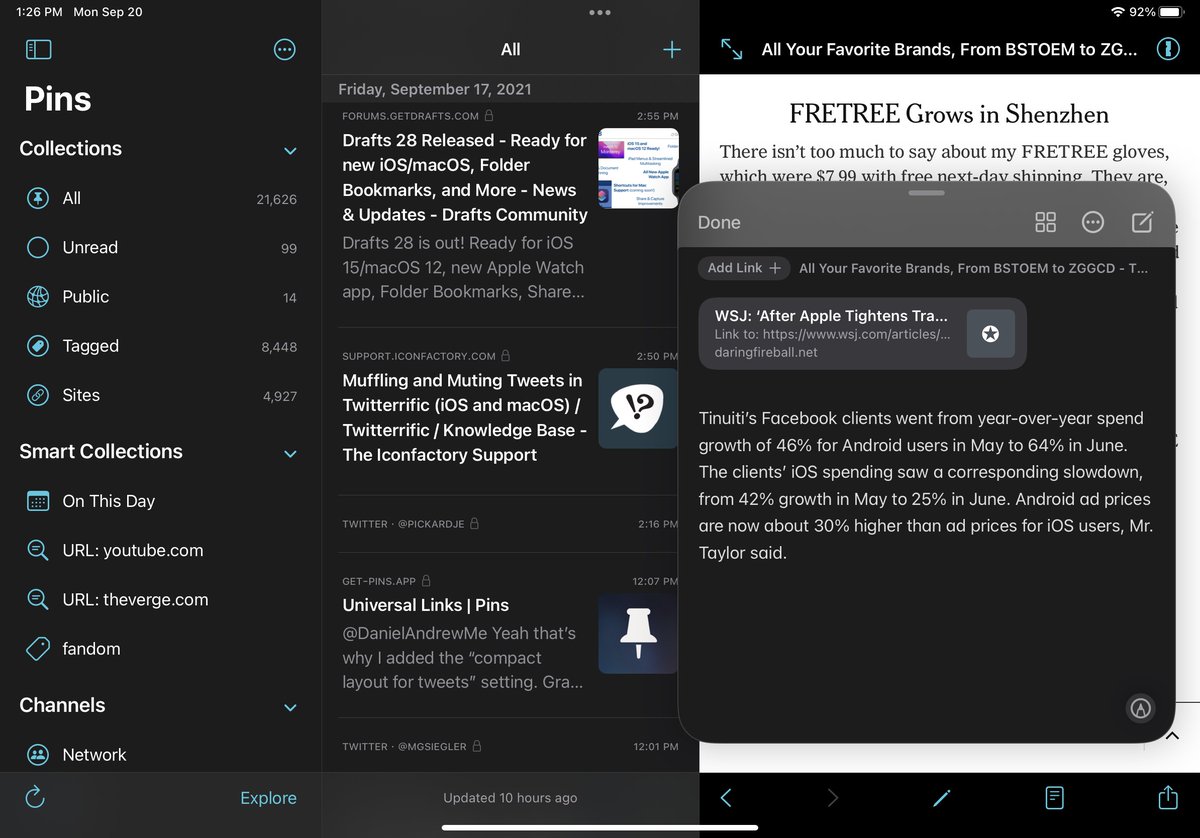Open the article info icon
This screenshot has height=838, width=1200.
click(x=1167, y=49)
